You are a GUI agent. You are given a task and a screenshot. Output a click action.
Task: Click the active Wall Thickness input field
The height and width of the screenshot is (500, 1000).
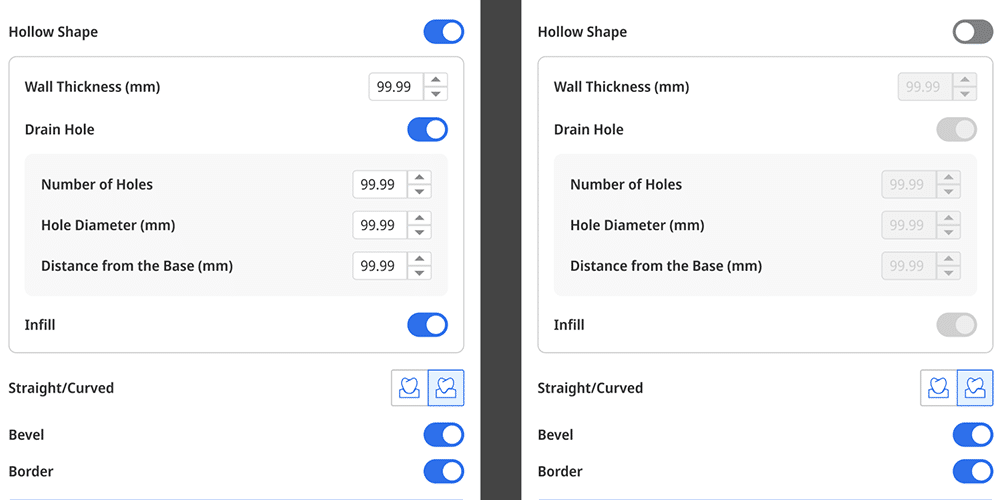coord(397,87)
